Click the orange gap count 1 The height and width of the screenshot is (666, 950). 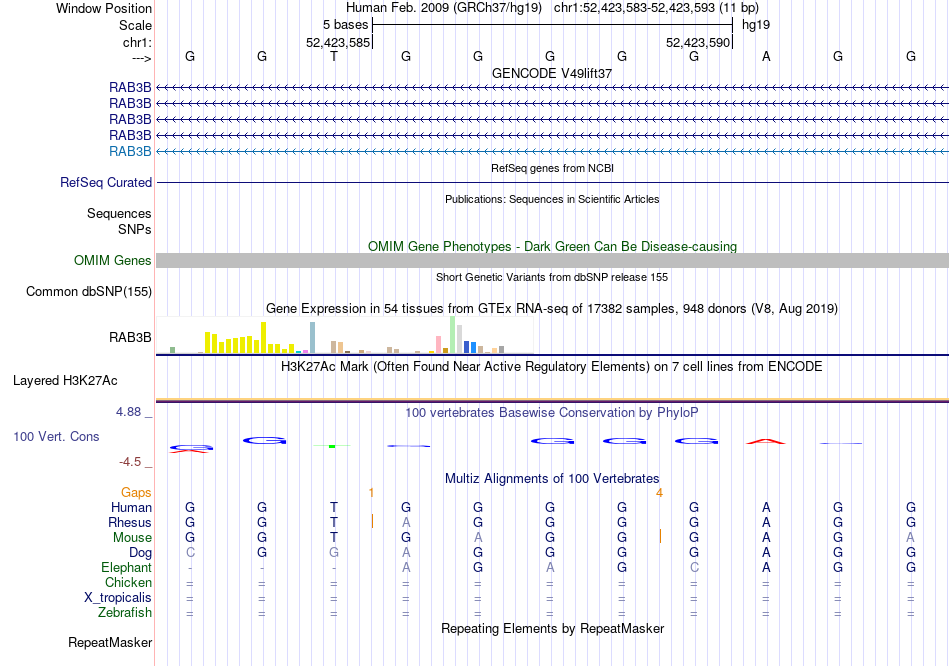(x=371, y=493)
